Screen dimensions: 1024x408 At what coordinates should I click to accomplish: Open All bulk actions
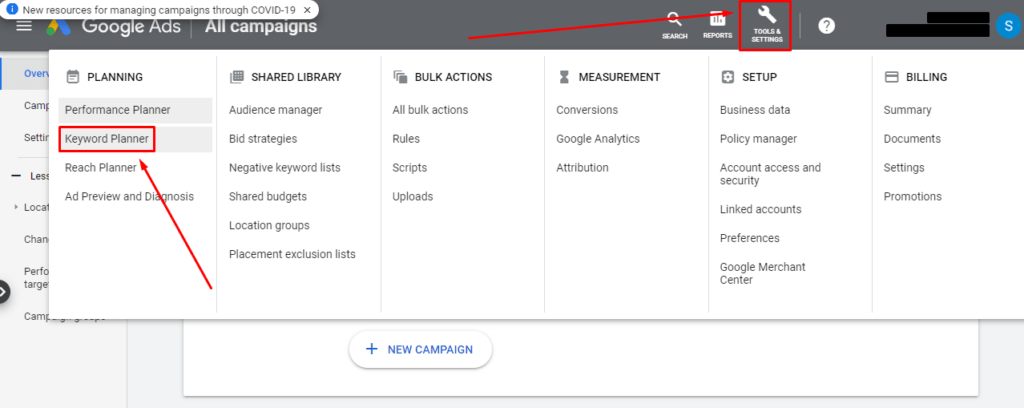pos(430,110)
